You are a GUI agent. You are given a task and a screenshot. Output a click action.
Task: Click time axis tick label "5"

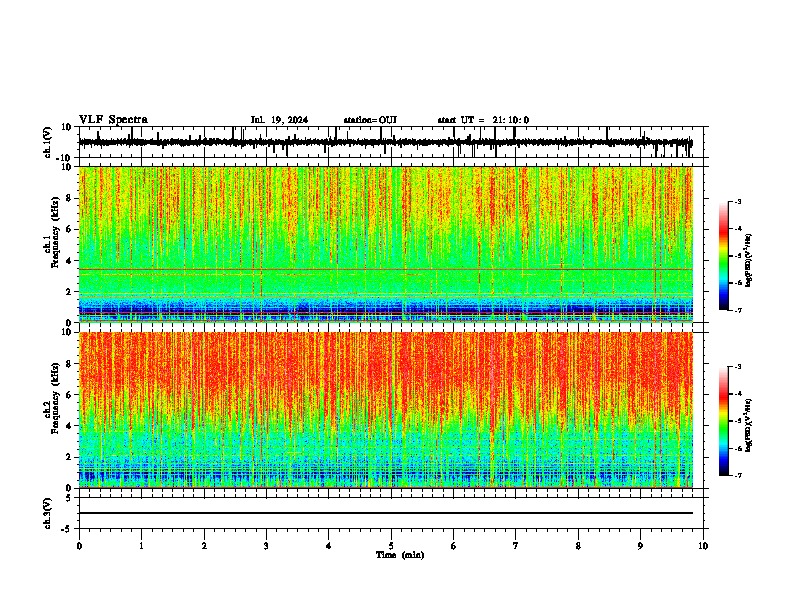391,546
